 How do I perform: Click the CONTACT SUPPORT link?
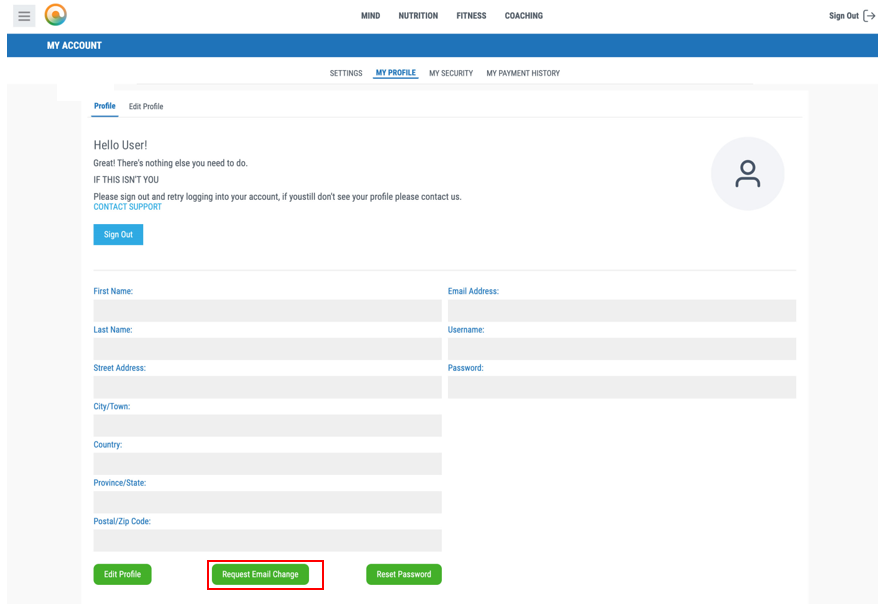coord(127,207)
